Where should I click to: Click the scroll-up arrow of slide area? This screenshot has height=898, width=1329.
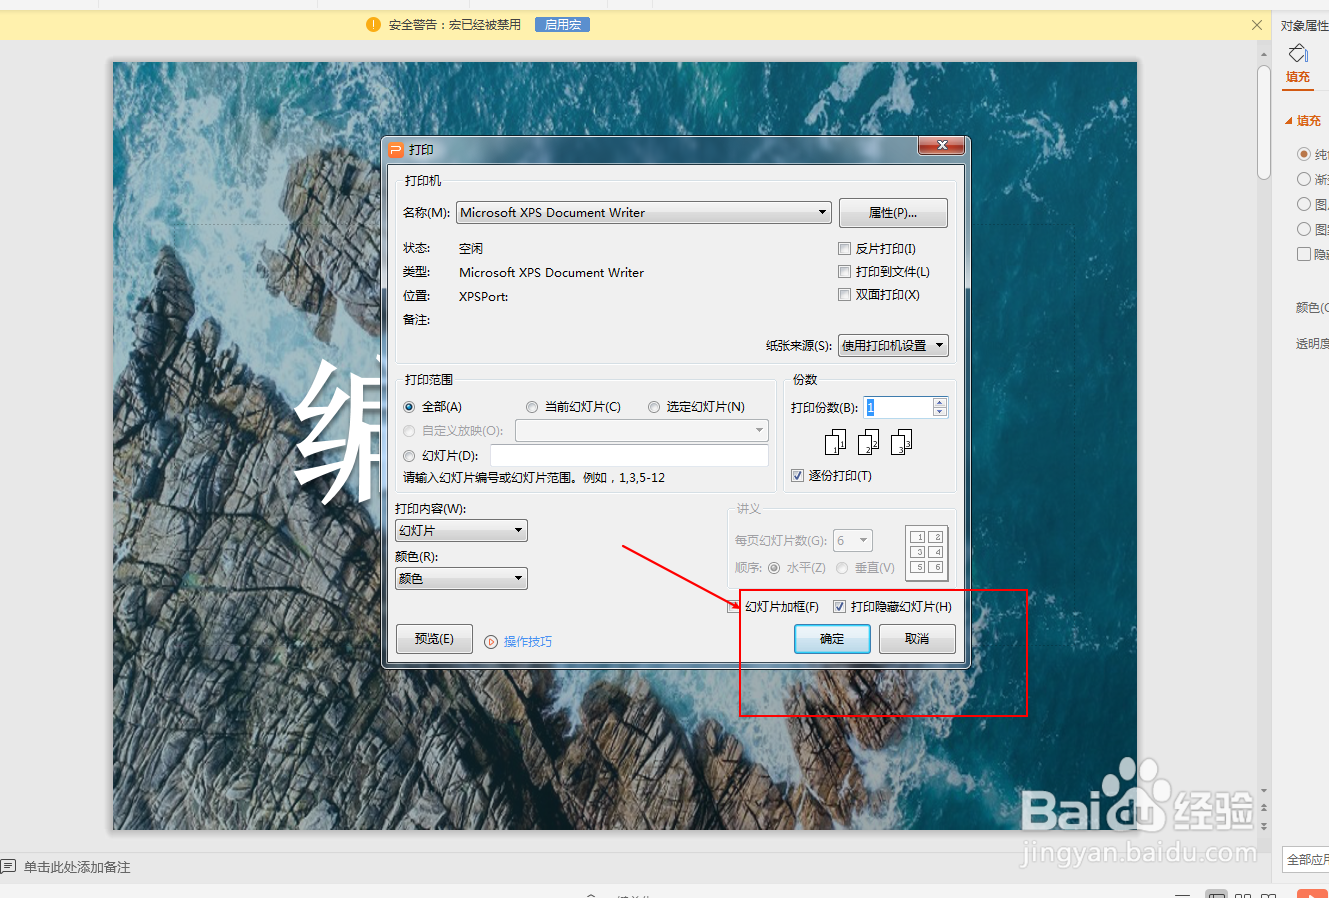pyautogui.click(x=1264, y=54)
